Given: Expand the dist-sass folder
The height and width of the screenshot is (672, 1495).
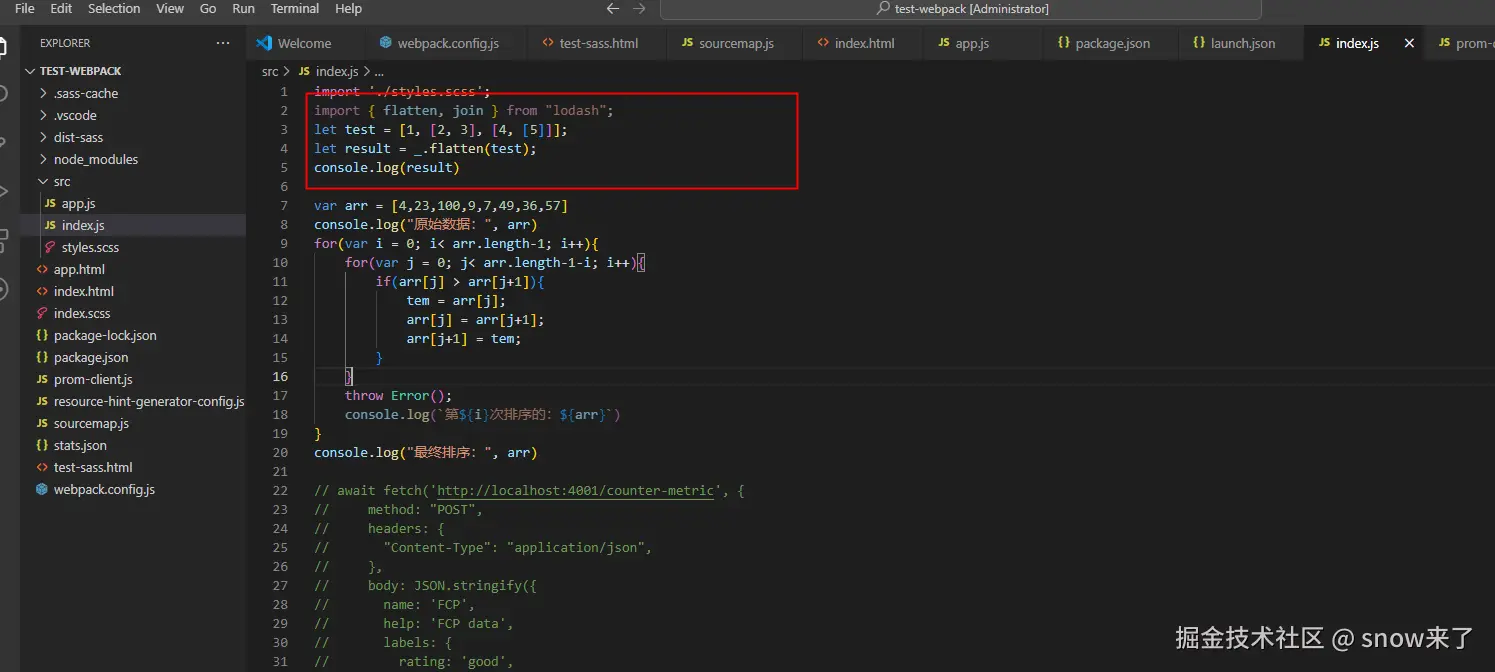Looking at the screenshot, I should (133, 137).
